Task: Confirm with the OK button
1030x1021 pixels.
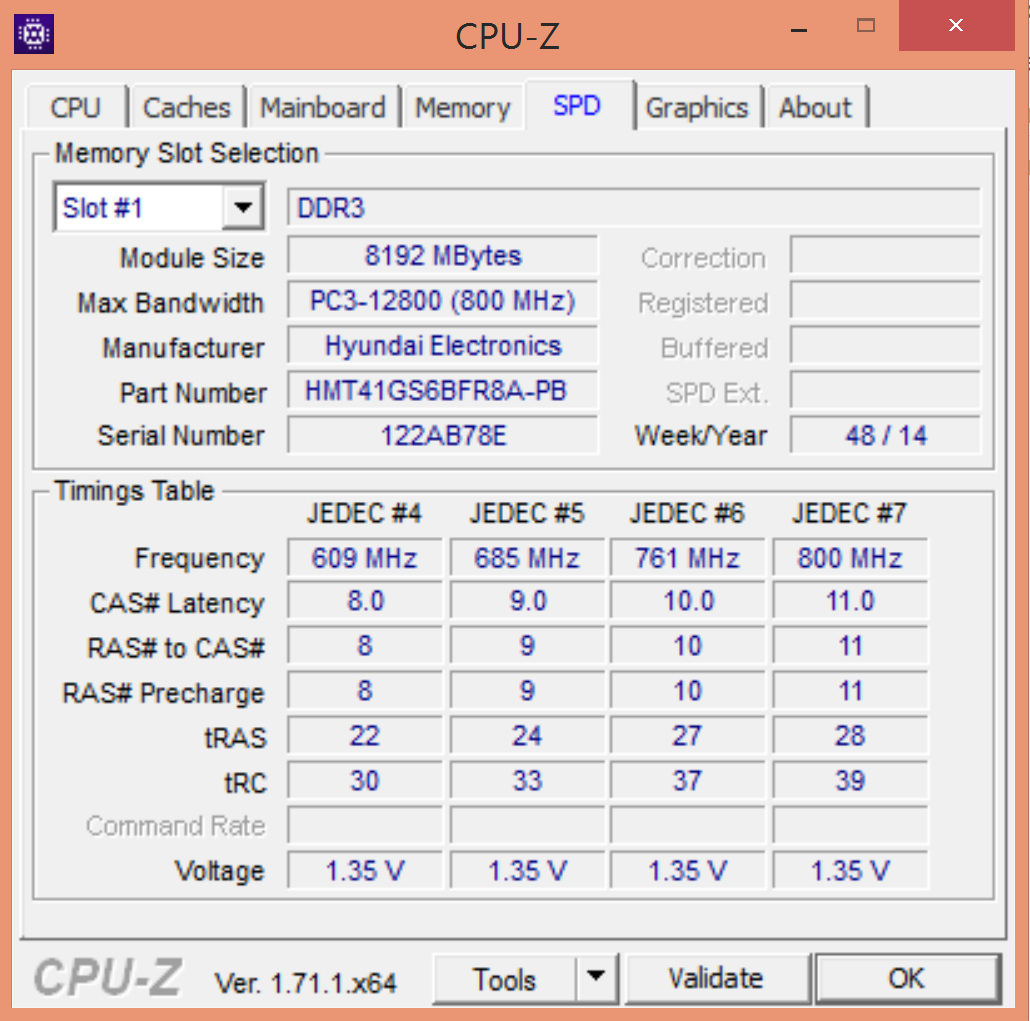Action: (x=907, y=978)
